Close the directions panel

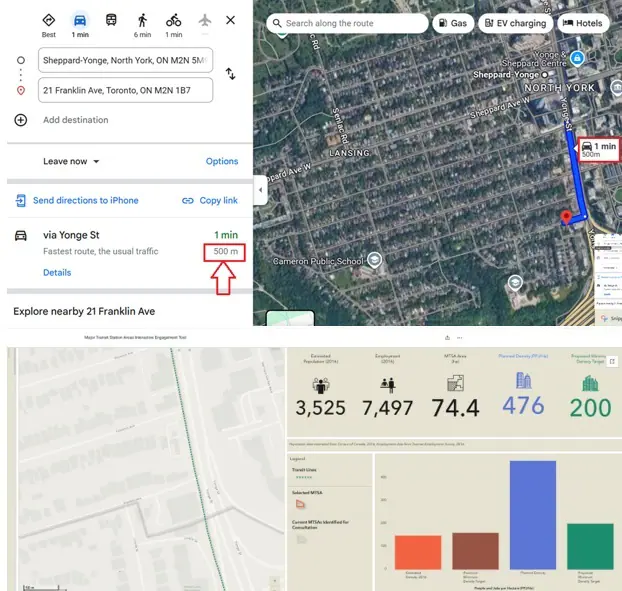coord(231,20)
